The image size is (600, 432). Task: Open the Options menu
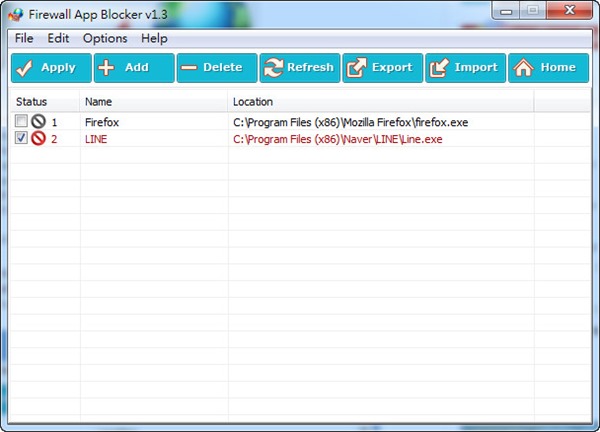click(105, 38)
